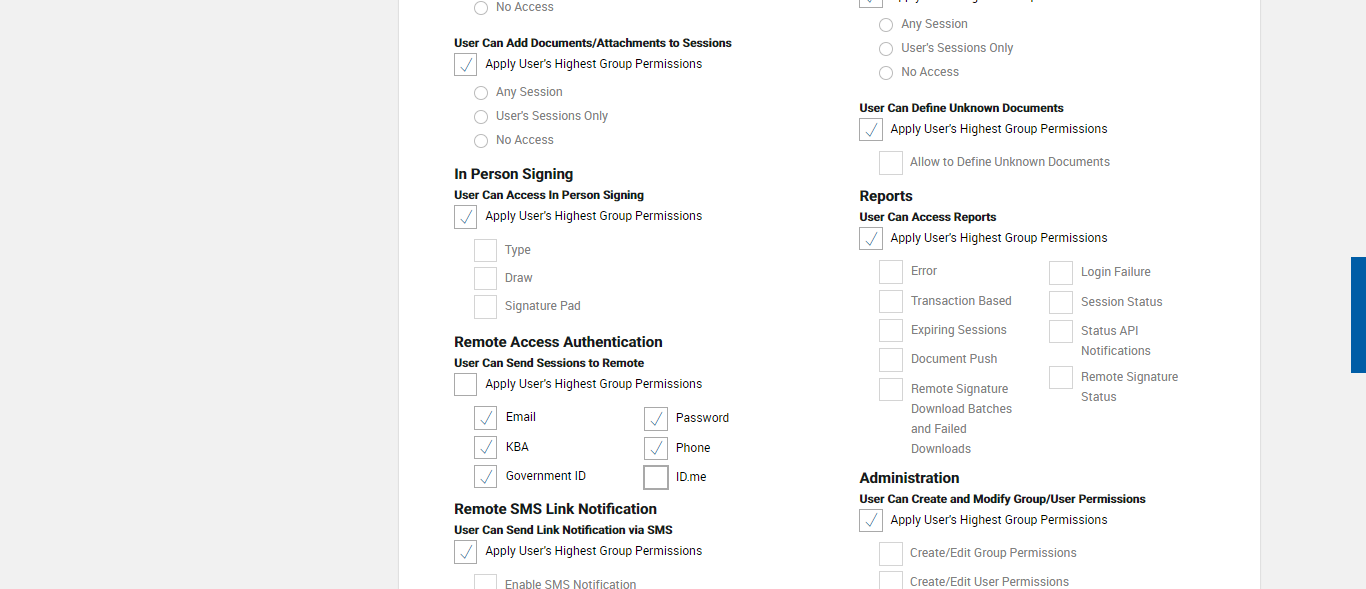Uncheck group permissions under In Person Signing
1366x589 pixels.
(x=466, y=217)
